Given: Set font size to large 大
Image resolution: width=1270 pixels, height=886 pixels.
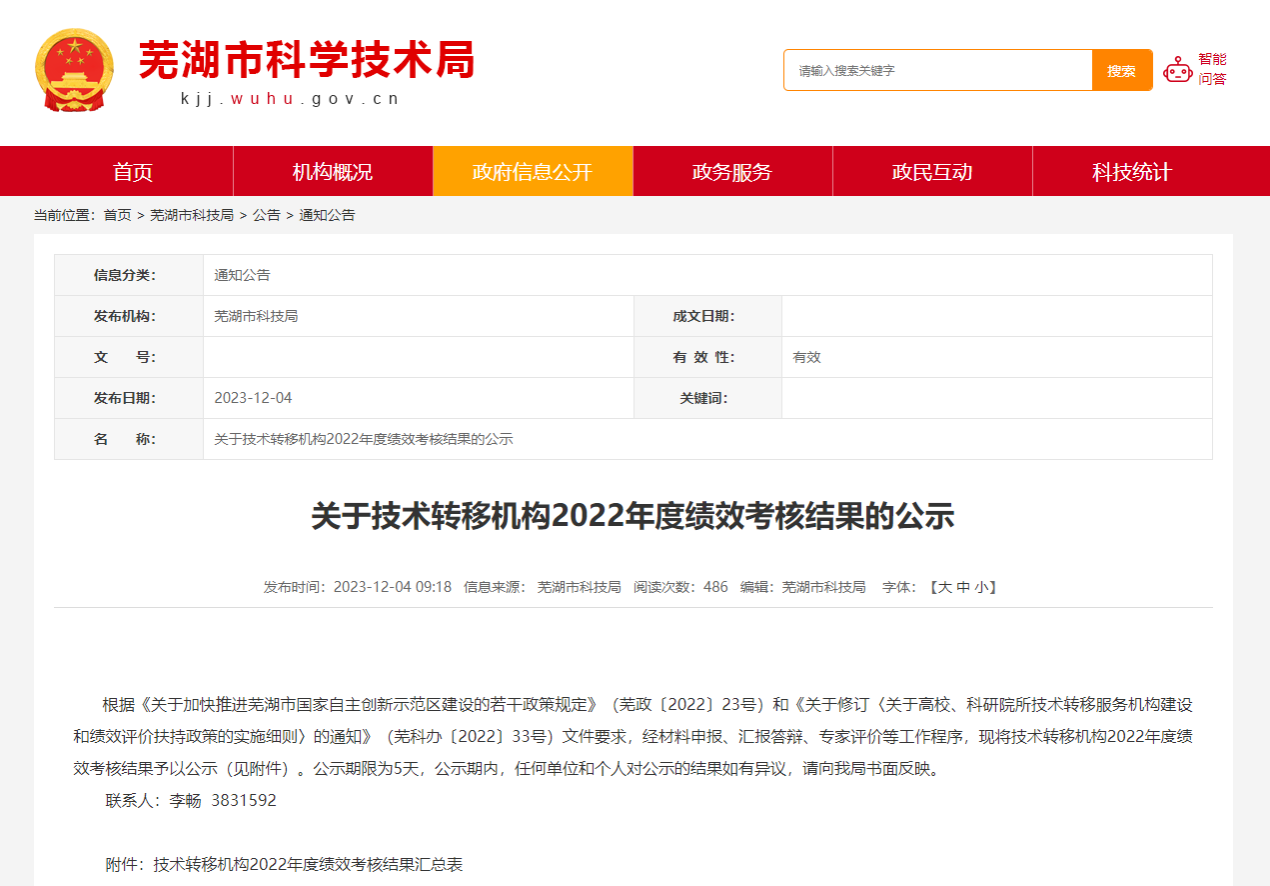Looking at the screenshot, I should (x=944, y=587).
